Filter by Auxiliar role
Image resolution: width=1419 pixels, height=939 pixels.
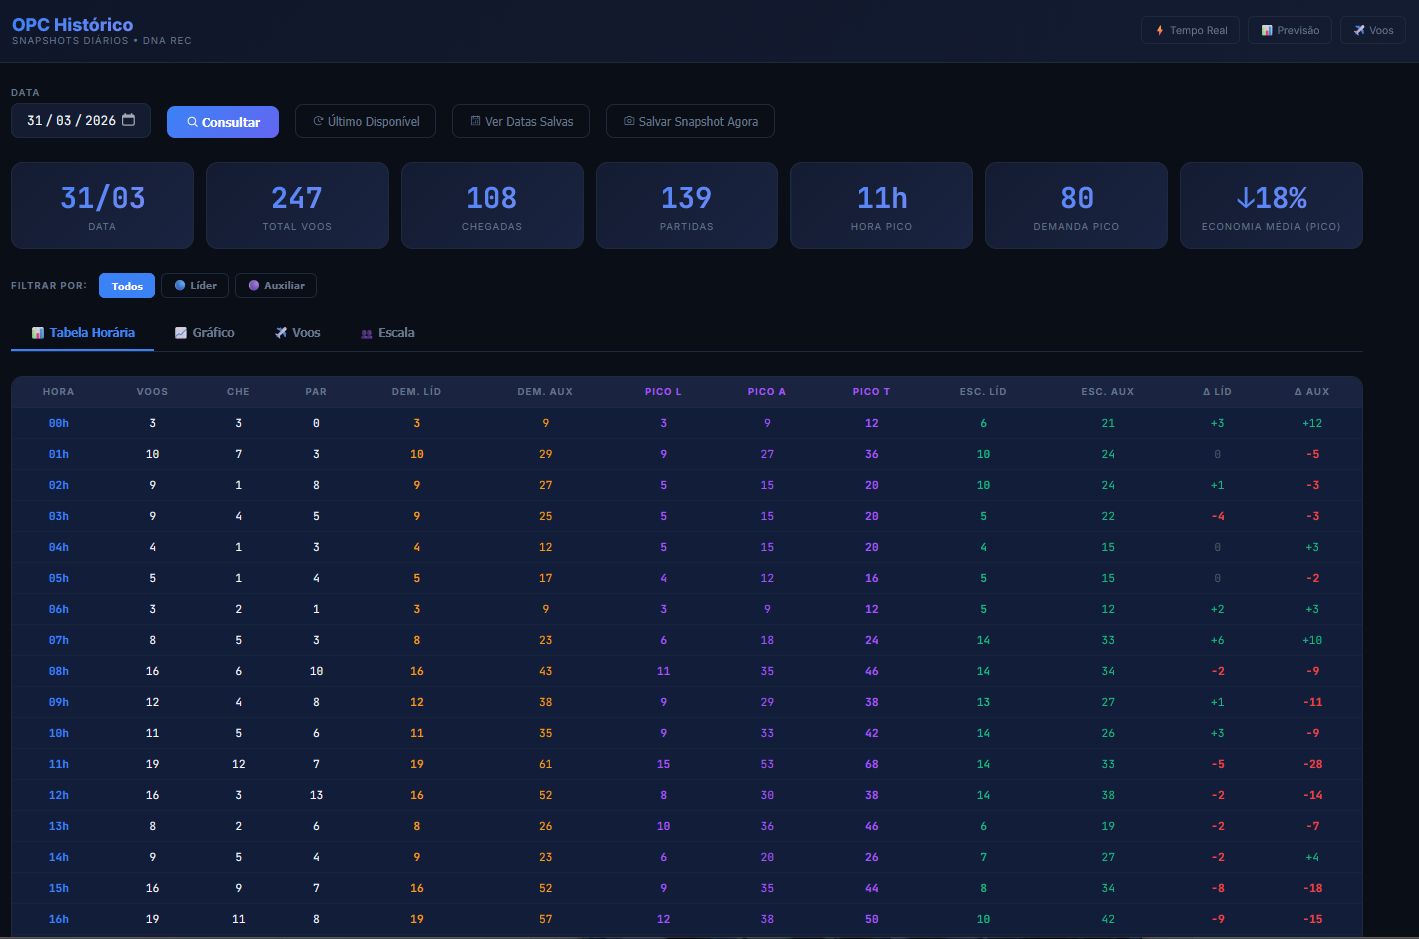click(x=276, y=285)
